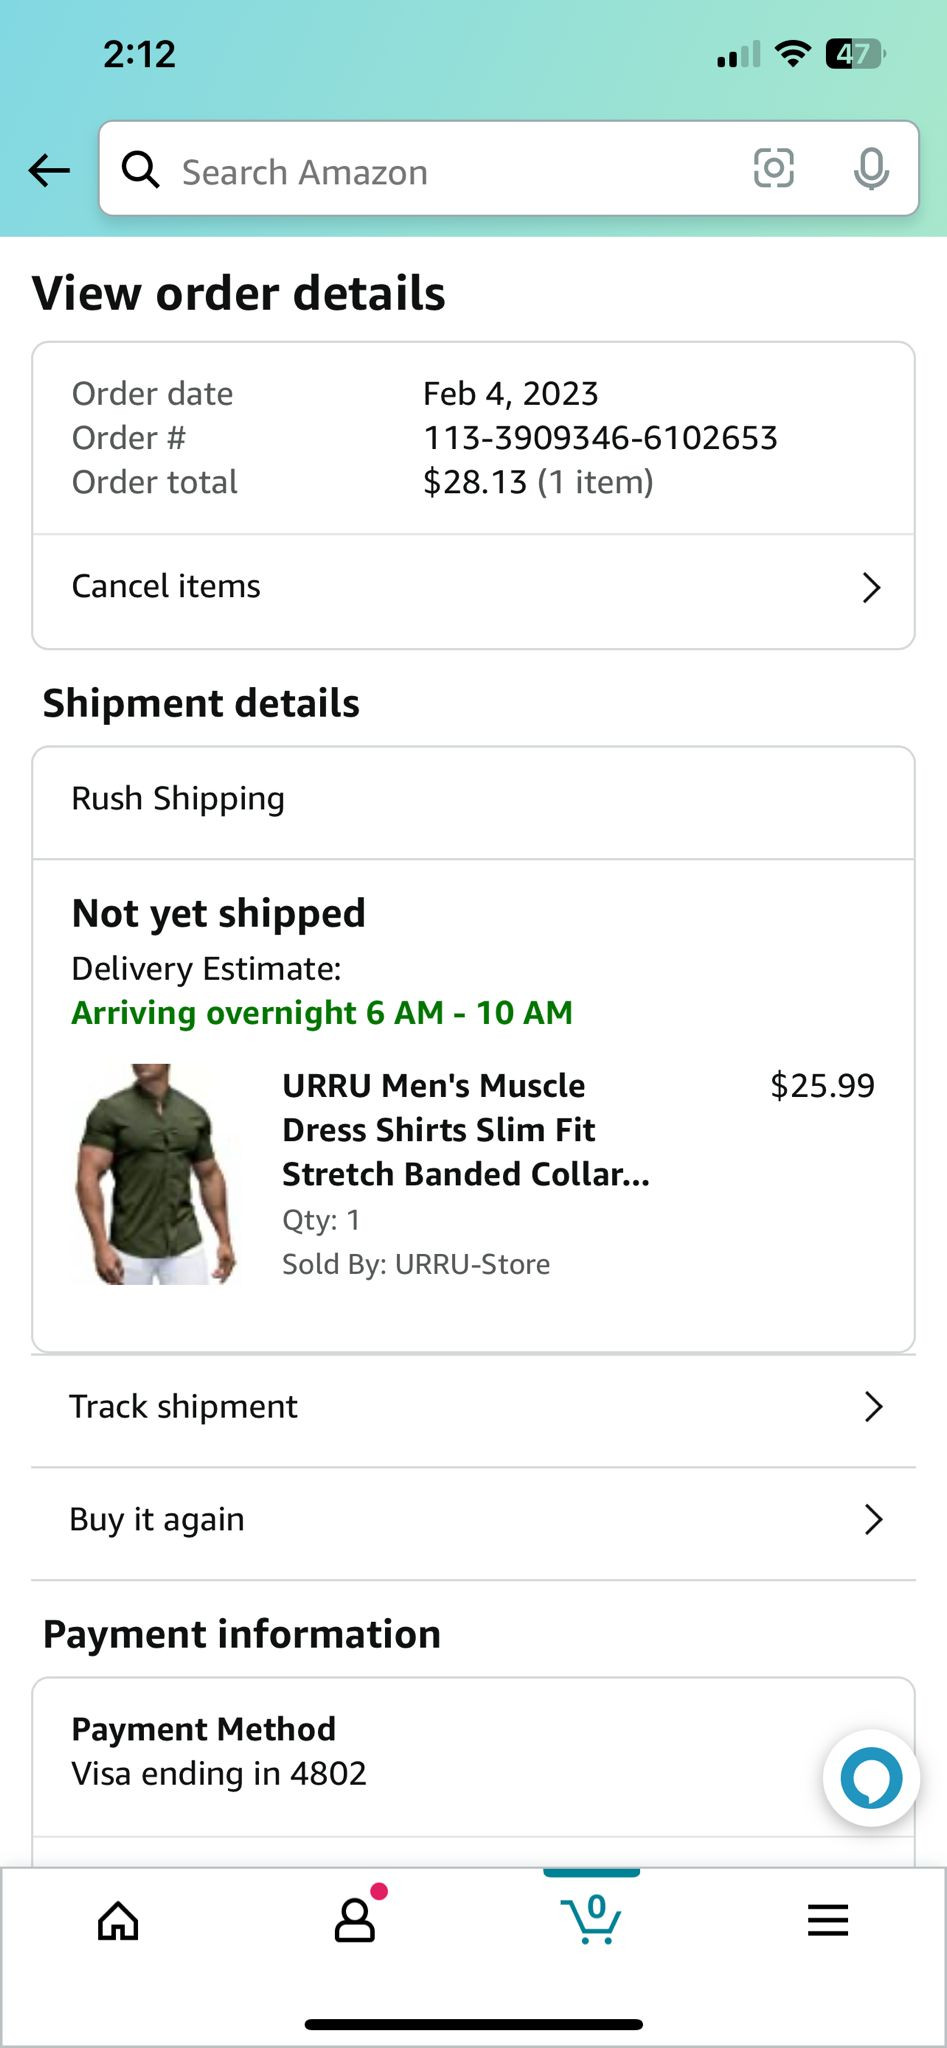Select Buy it again option
The image size is (947, 2048).
point(157,1520)
